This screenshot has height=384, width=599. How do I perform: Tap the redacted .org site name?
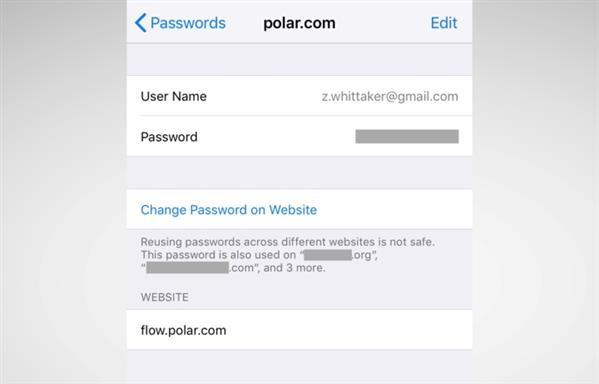(x=327, y=255)
